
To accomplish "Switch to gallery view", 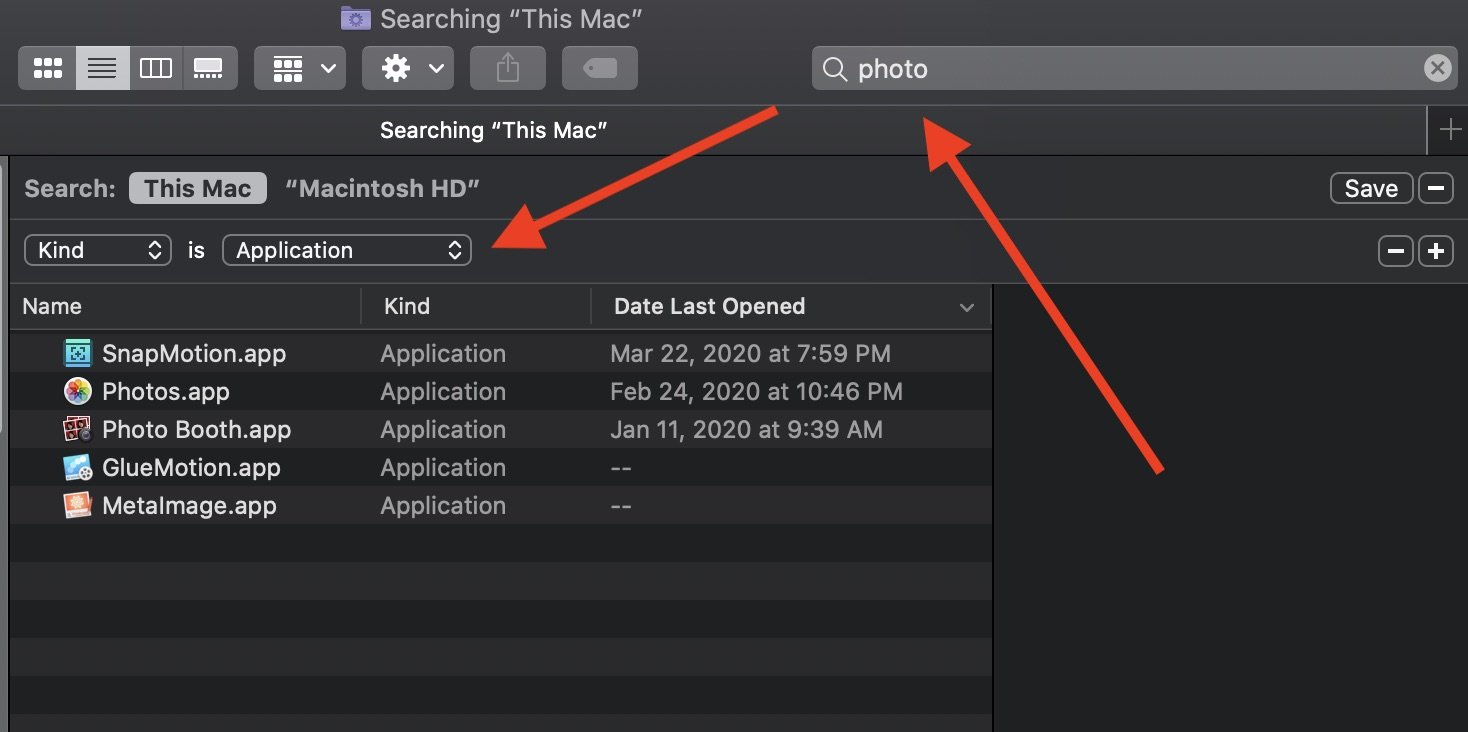I will [x=210, y=69].
